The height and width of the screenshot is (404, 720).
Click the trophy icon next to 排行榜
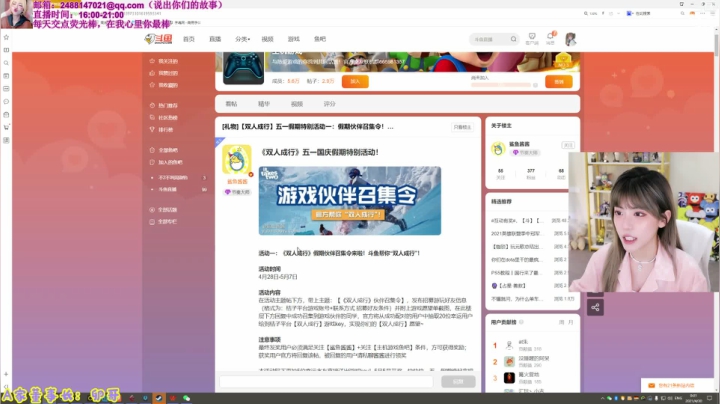coord(152,129)
